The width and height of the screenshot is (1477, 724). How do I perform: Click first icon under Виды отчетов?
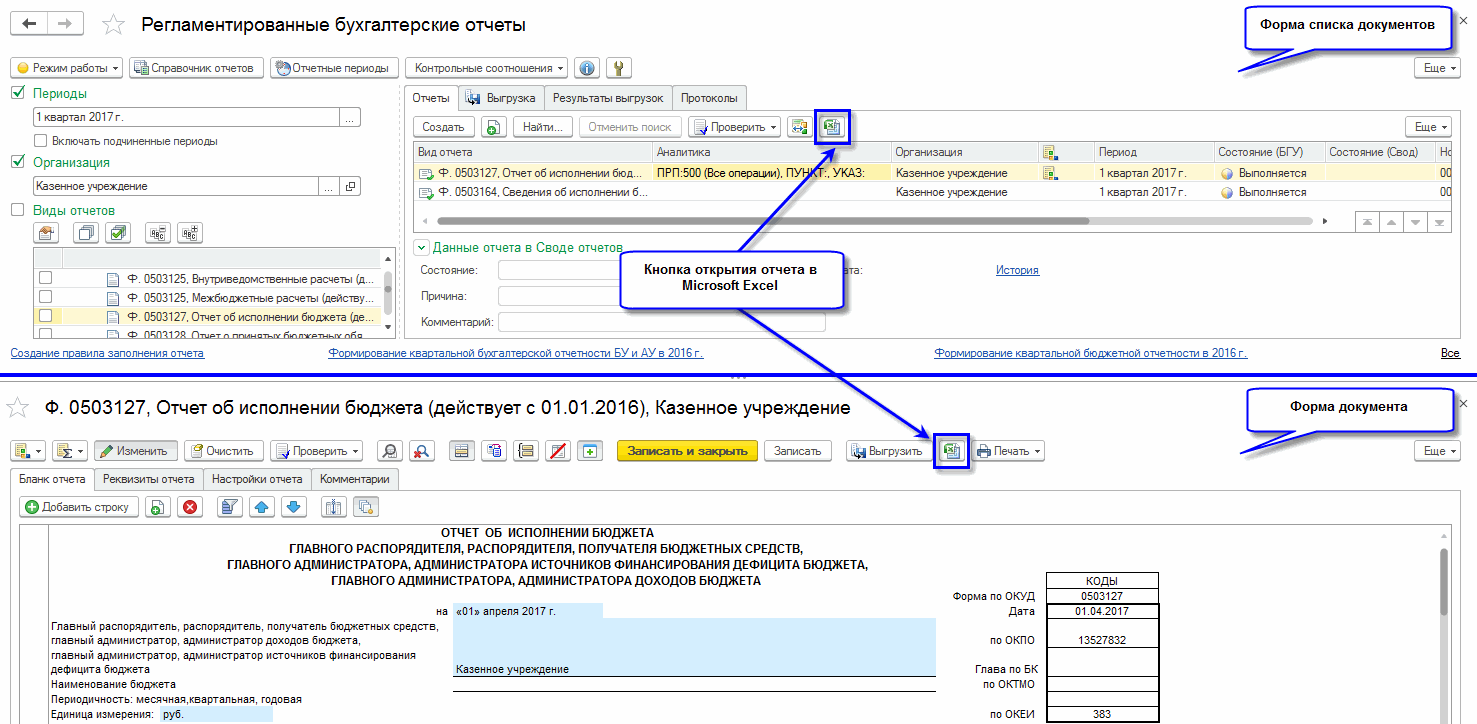[x=46, y=232]
